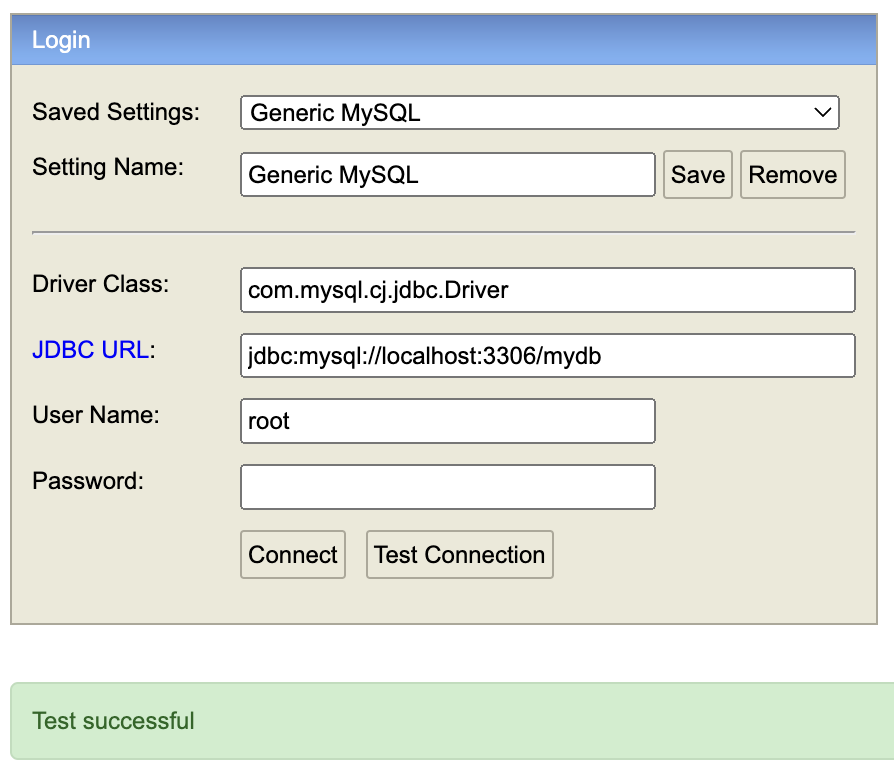Open the JDBC URL link

pyautogui.click(x=91, y=350)
